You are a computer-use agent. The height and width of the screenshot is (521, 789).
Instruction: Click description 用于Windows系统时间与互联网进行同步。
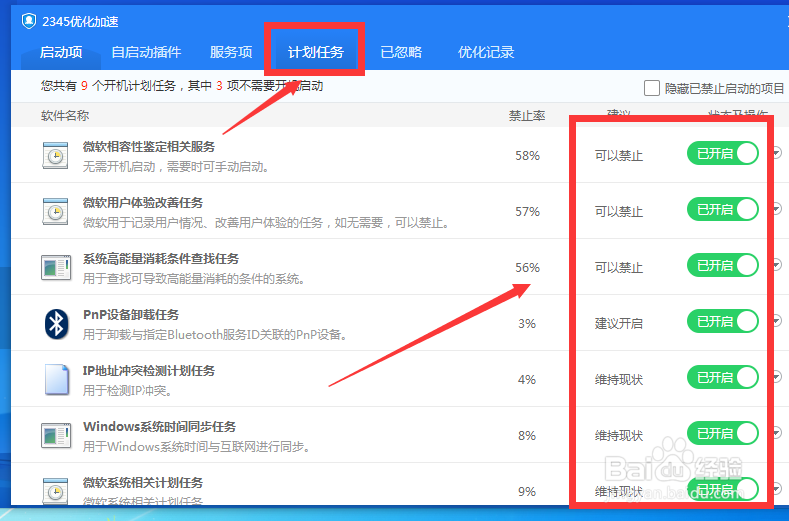point(196,446)
